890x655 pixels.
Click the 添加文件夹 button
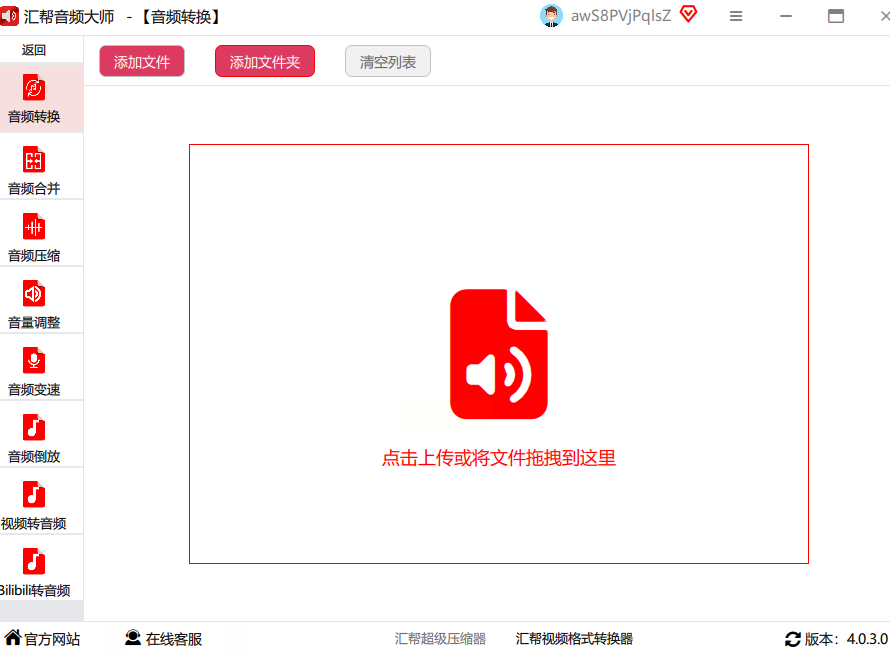(265, 61)
